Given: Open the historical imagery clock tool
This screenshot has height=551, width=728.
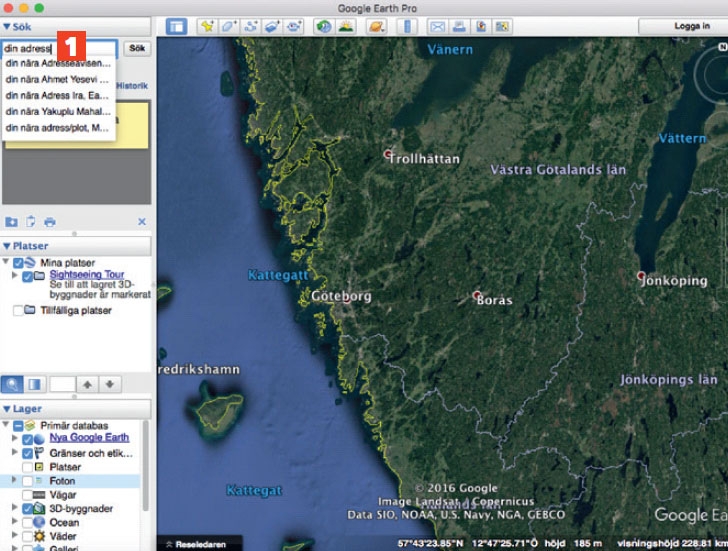Looking at the screenshot, I should pos(324,26).
